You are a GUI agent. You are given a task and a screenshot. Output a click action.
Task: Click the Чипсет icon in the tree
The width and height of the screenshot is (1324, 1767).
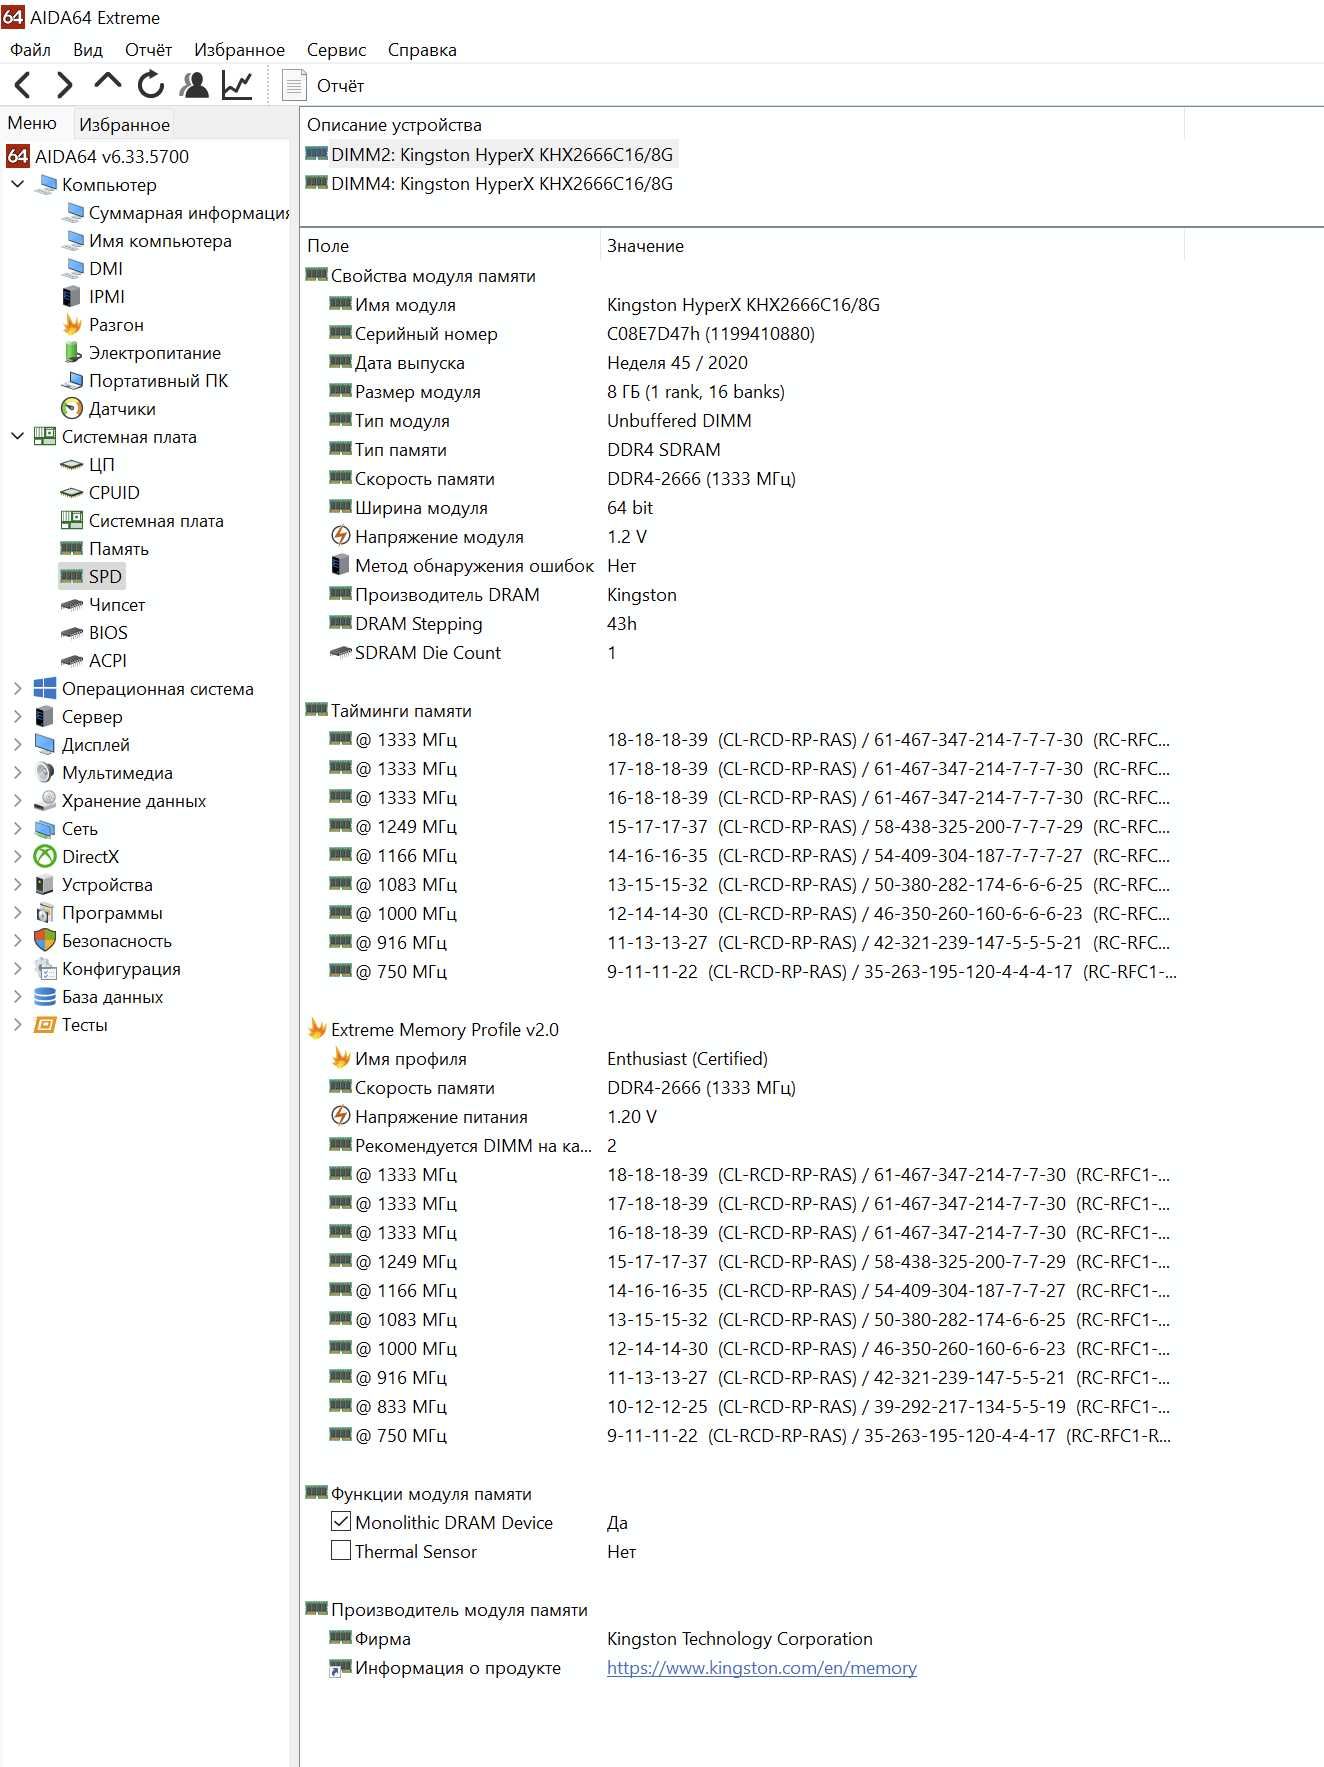(x=72, y=604)
